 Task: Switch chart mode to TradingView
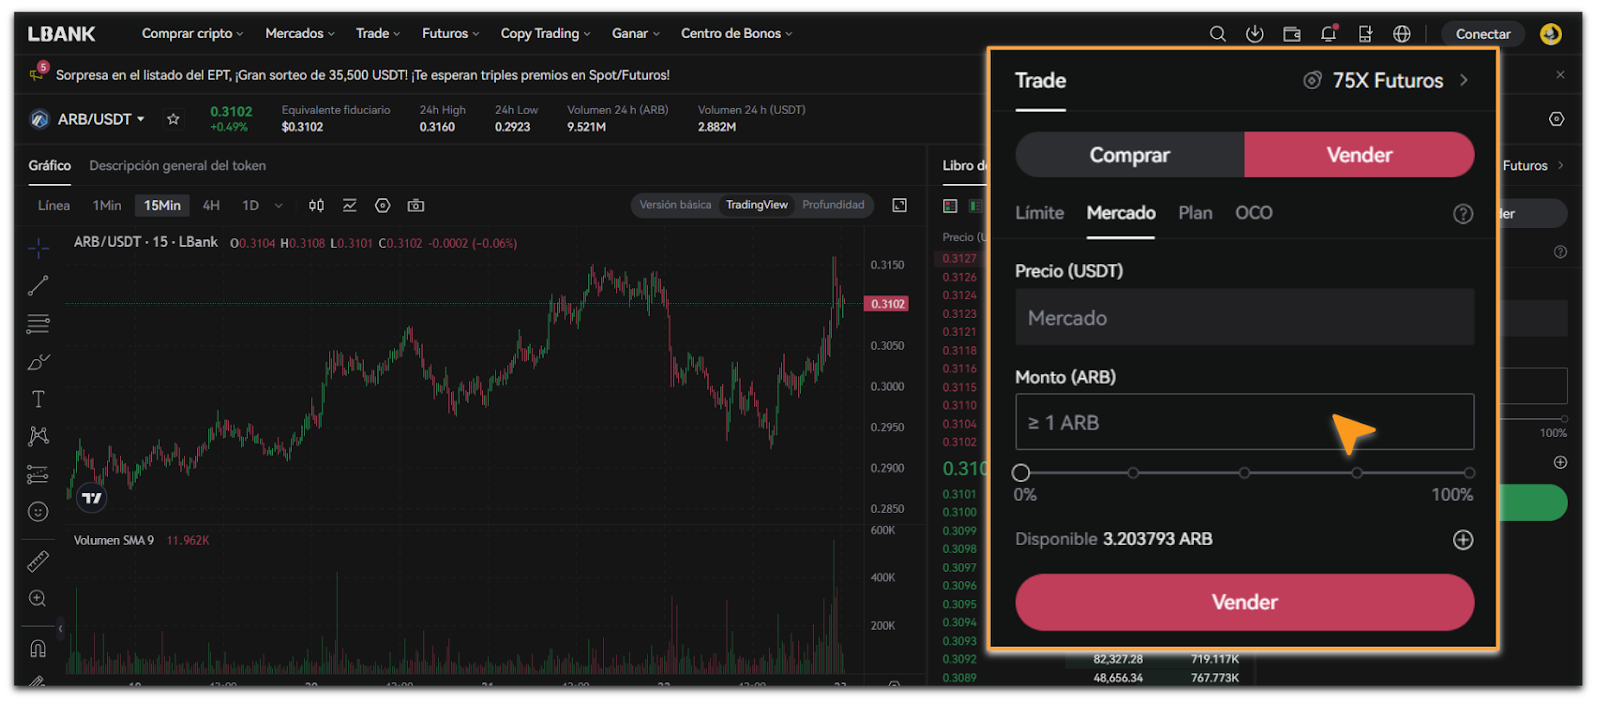click(x=757, y=205)
